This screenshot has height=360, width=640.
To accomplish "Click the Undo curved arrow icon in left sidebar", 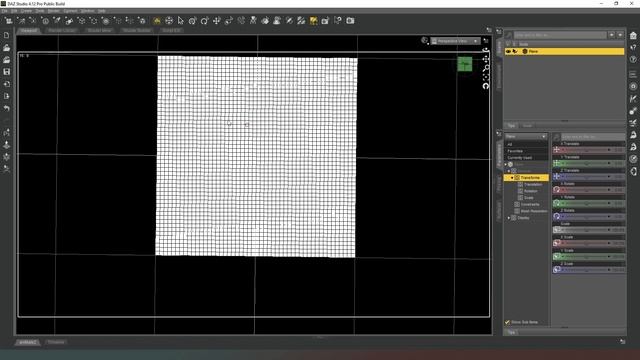I will (7, 108).
